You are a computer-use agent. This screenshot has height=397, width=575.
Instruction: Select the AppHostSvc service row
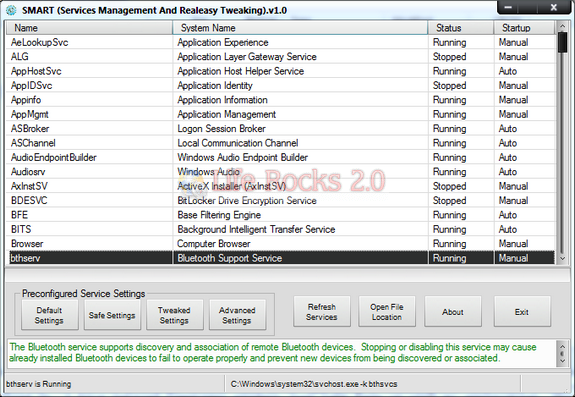click(x=281, y=71)
